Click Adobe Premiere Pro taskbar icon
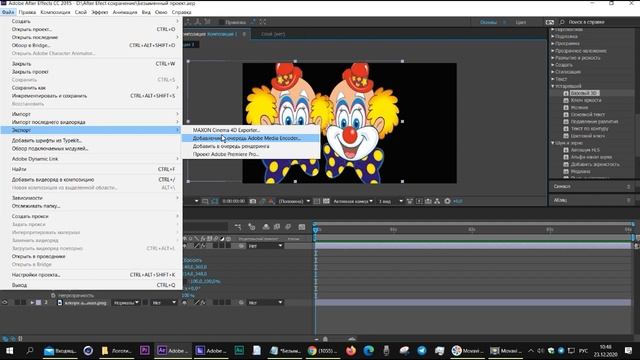640x360 pixels. point(144,351)
